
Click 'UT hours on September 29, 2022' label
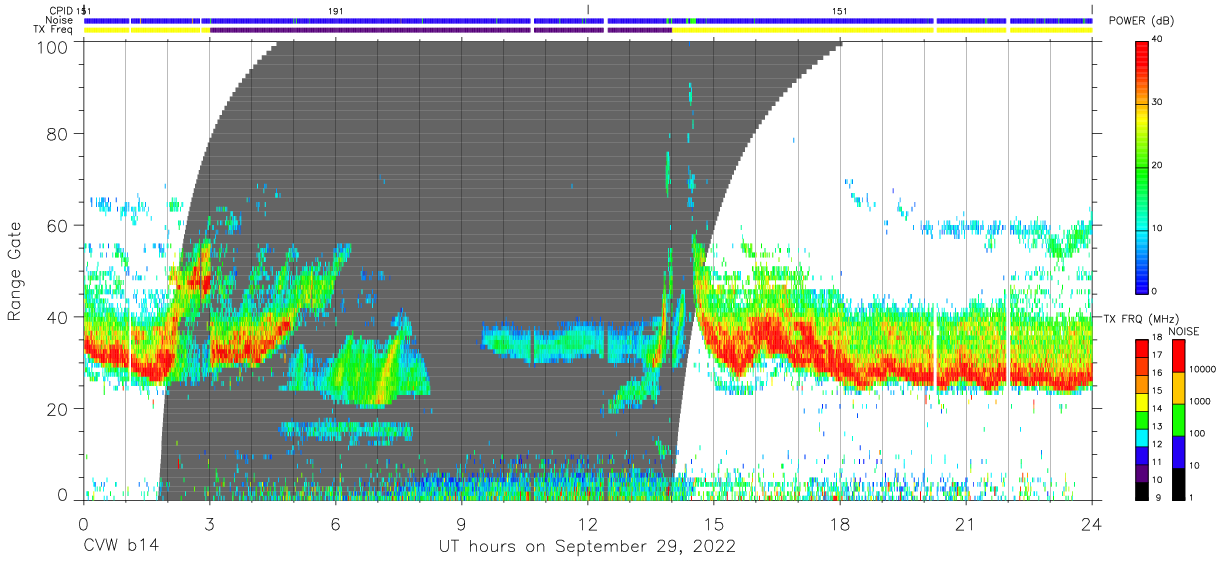(x=587, y=547)
